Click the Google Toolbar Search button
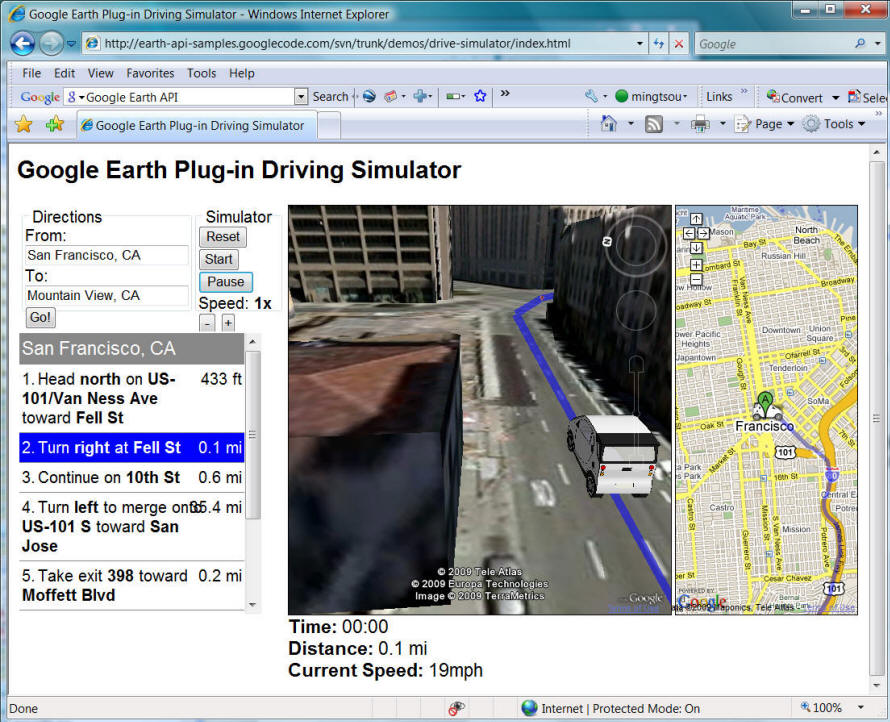This screenshot has height=722, width=890. tap(330, 97)
